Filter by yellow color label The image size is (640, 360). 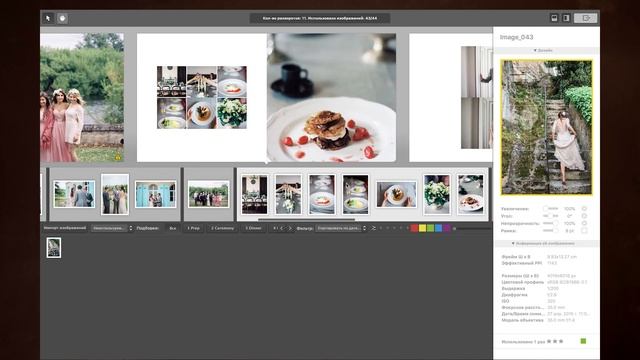point(422,228)
